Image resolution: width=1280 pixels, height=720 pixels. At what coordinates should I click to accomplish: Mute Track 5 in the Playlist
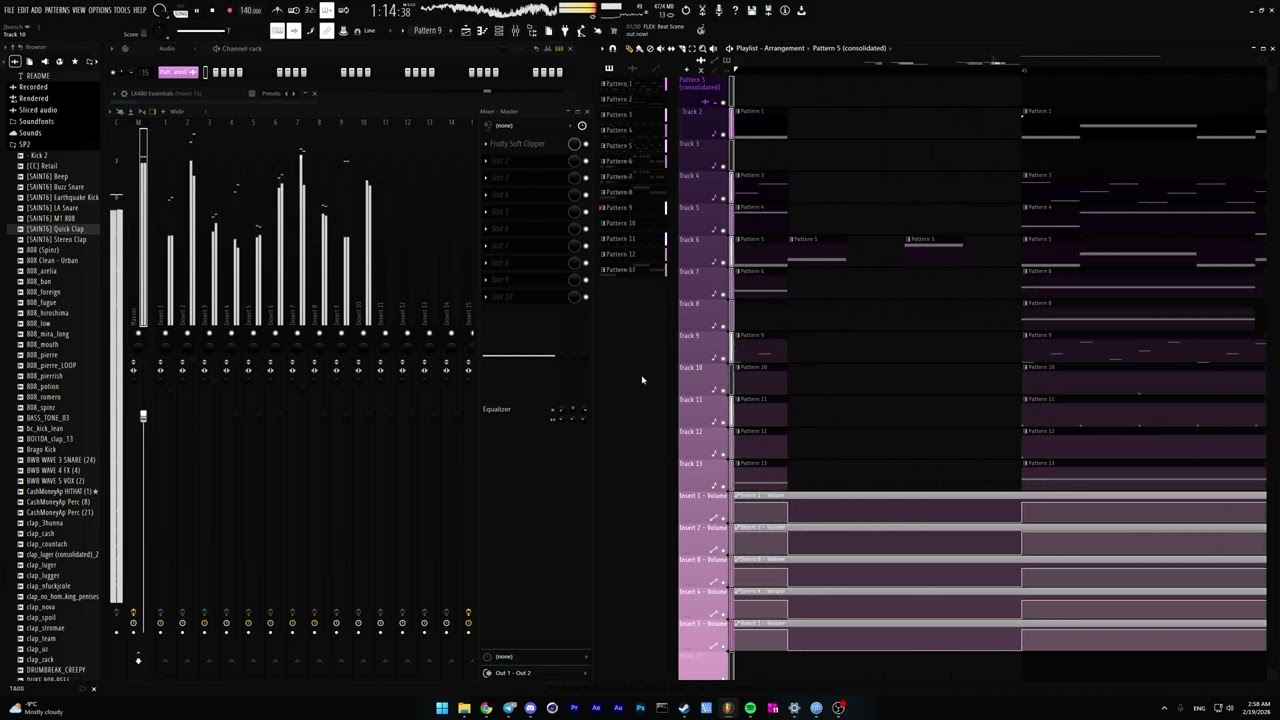click(x=723, y=230)
